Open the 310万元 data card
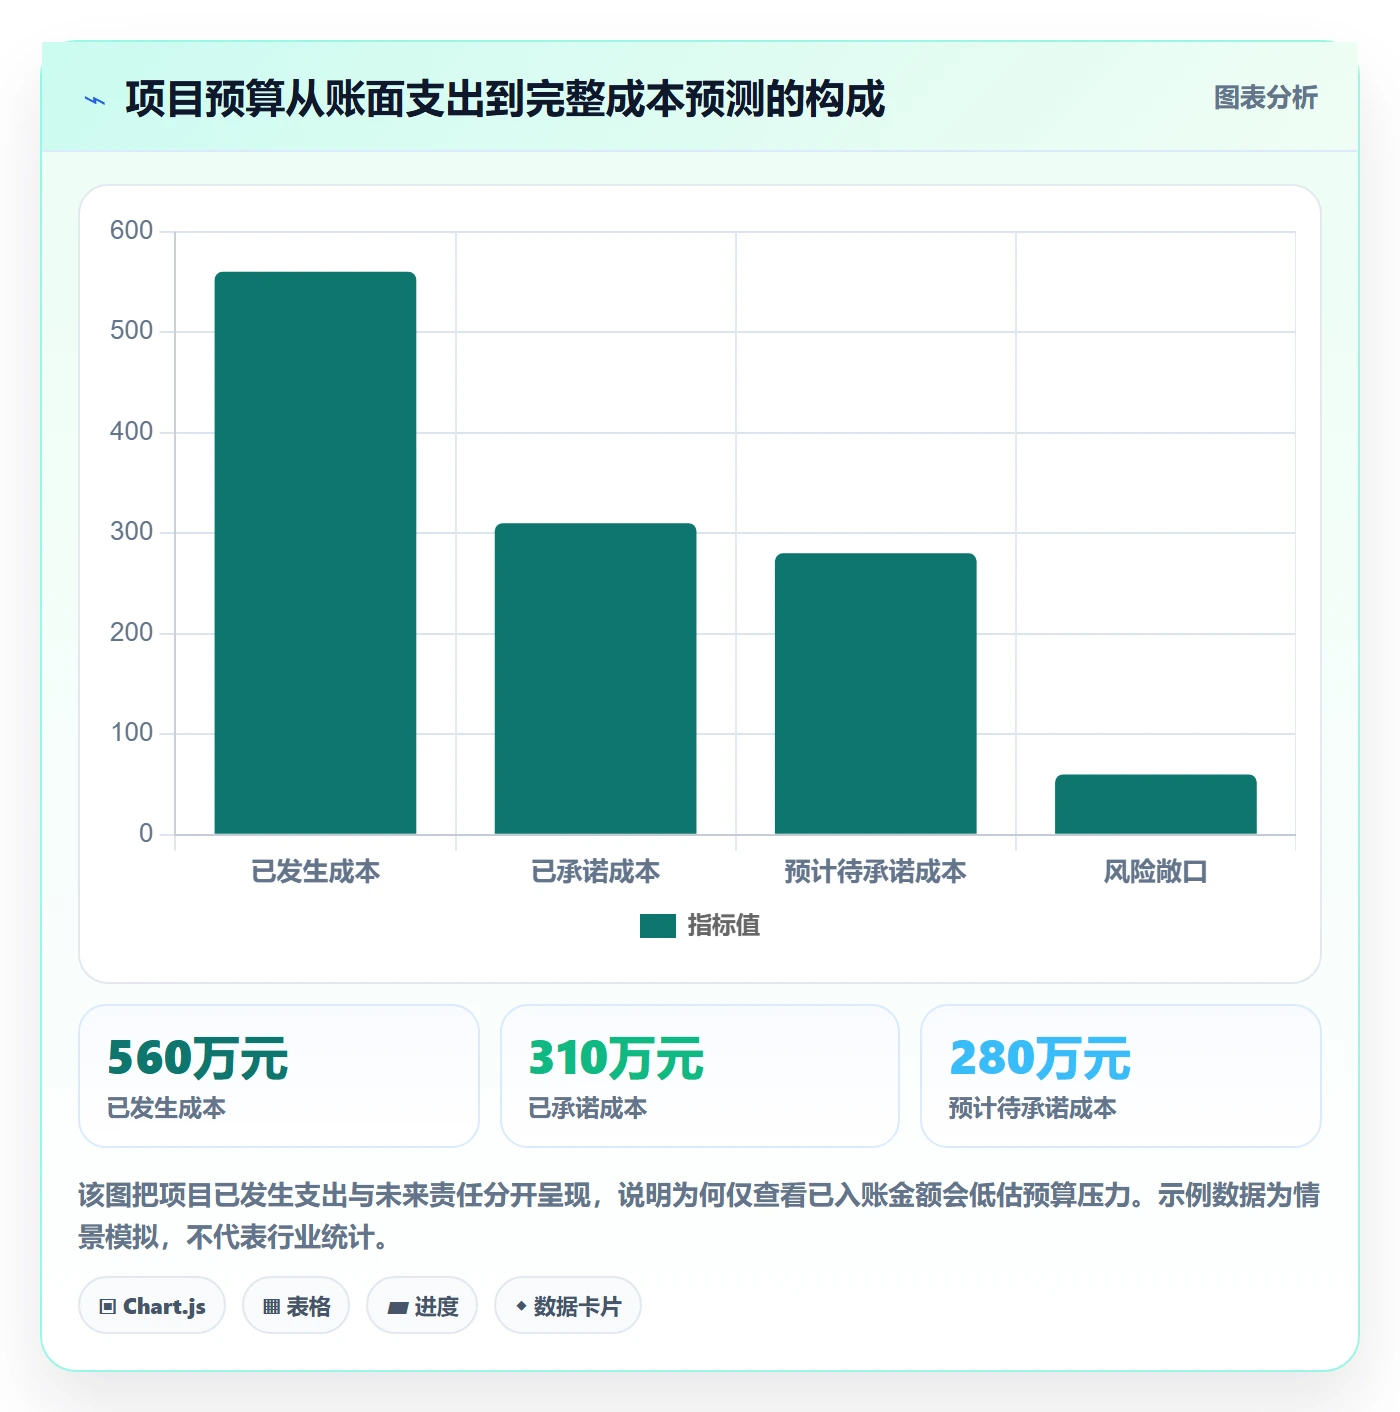This screenshot has width=1400, height=1412. 699,1076
